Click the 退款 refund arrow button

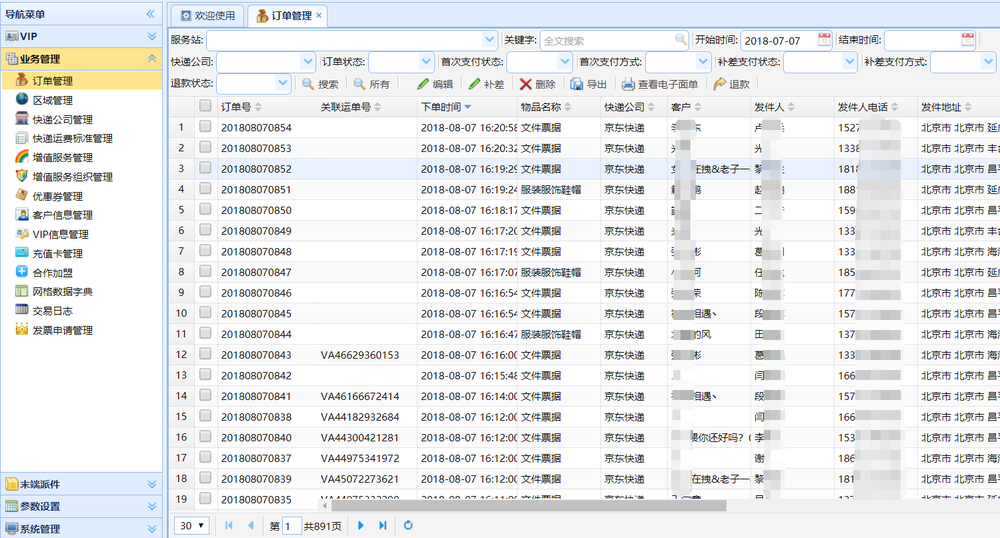(732, 84)
